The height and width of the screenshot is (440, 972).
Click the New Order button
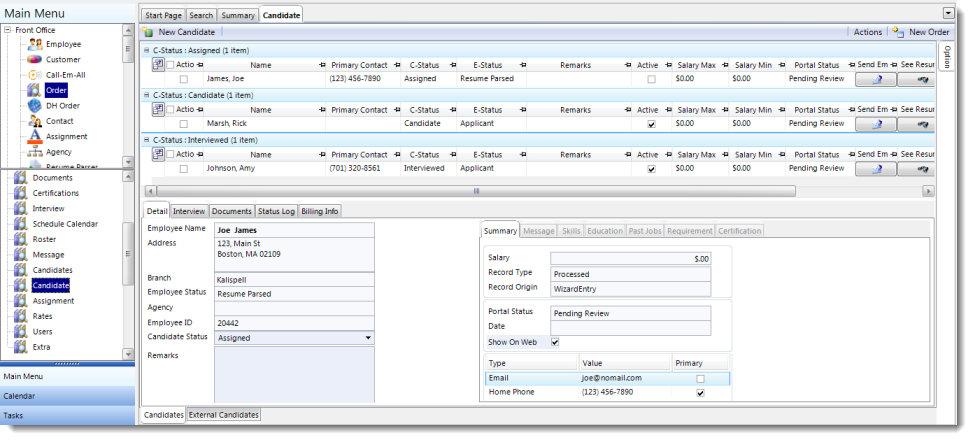[921, 32]
